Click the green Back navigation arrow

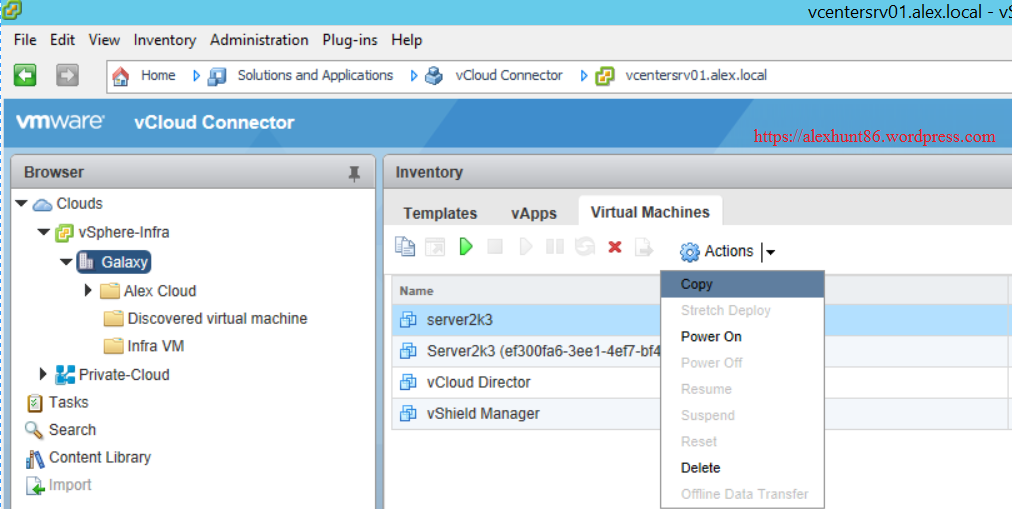(25, 75)
